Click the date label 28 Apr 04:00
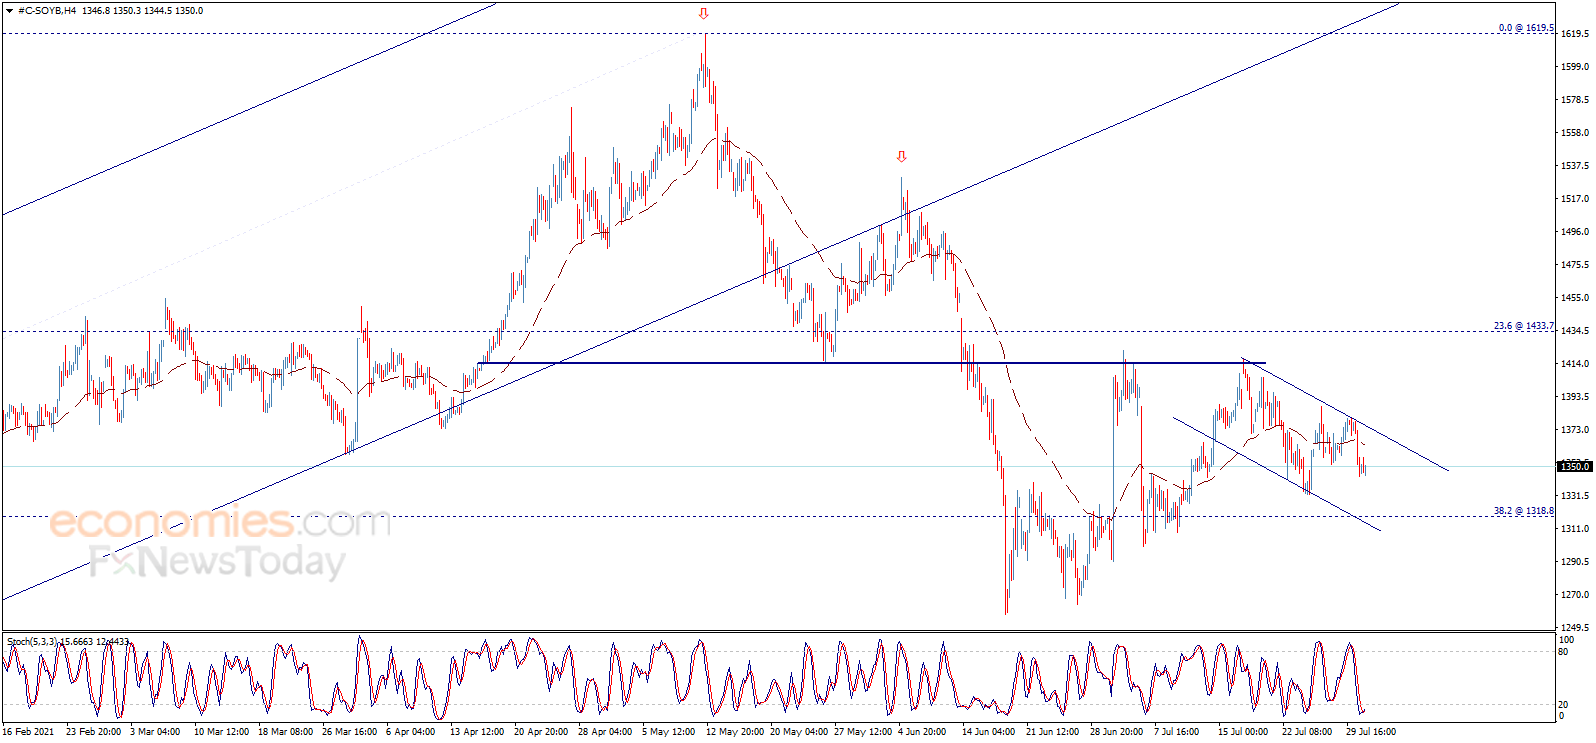The height and width of the screenshot is (743, 1596). [605, 732]
